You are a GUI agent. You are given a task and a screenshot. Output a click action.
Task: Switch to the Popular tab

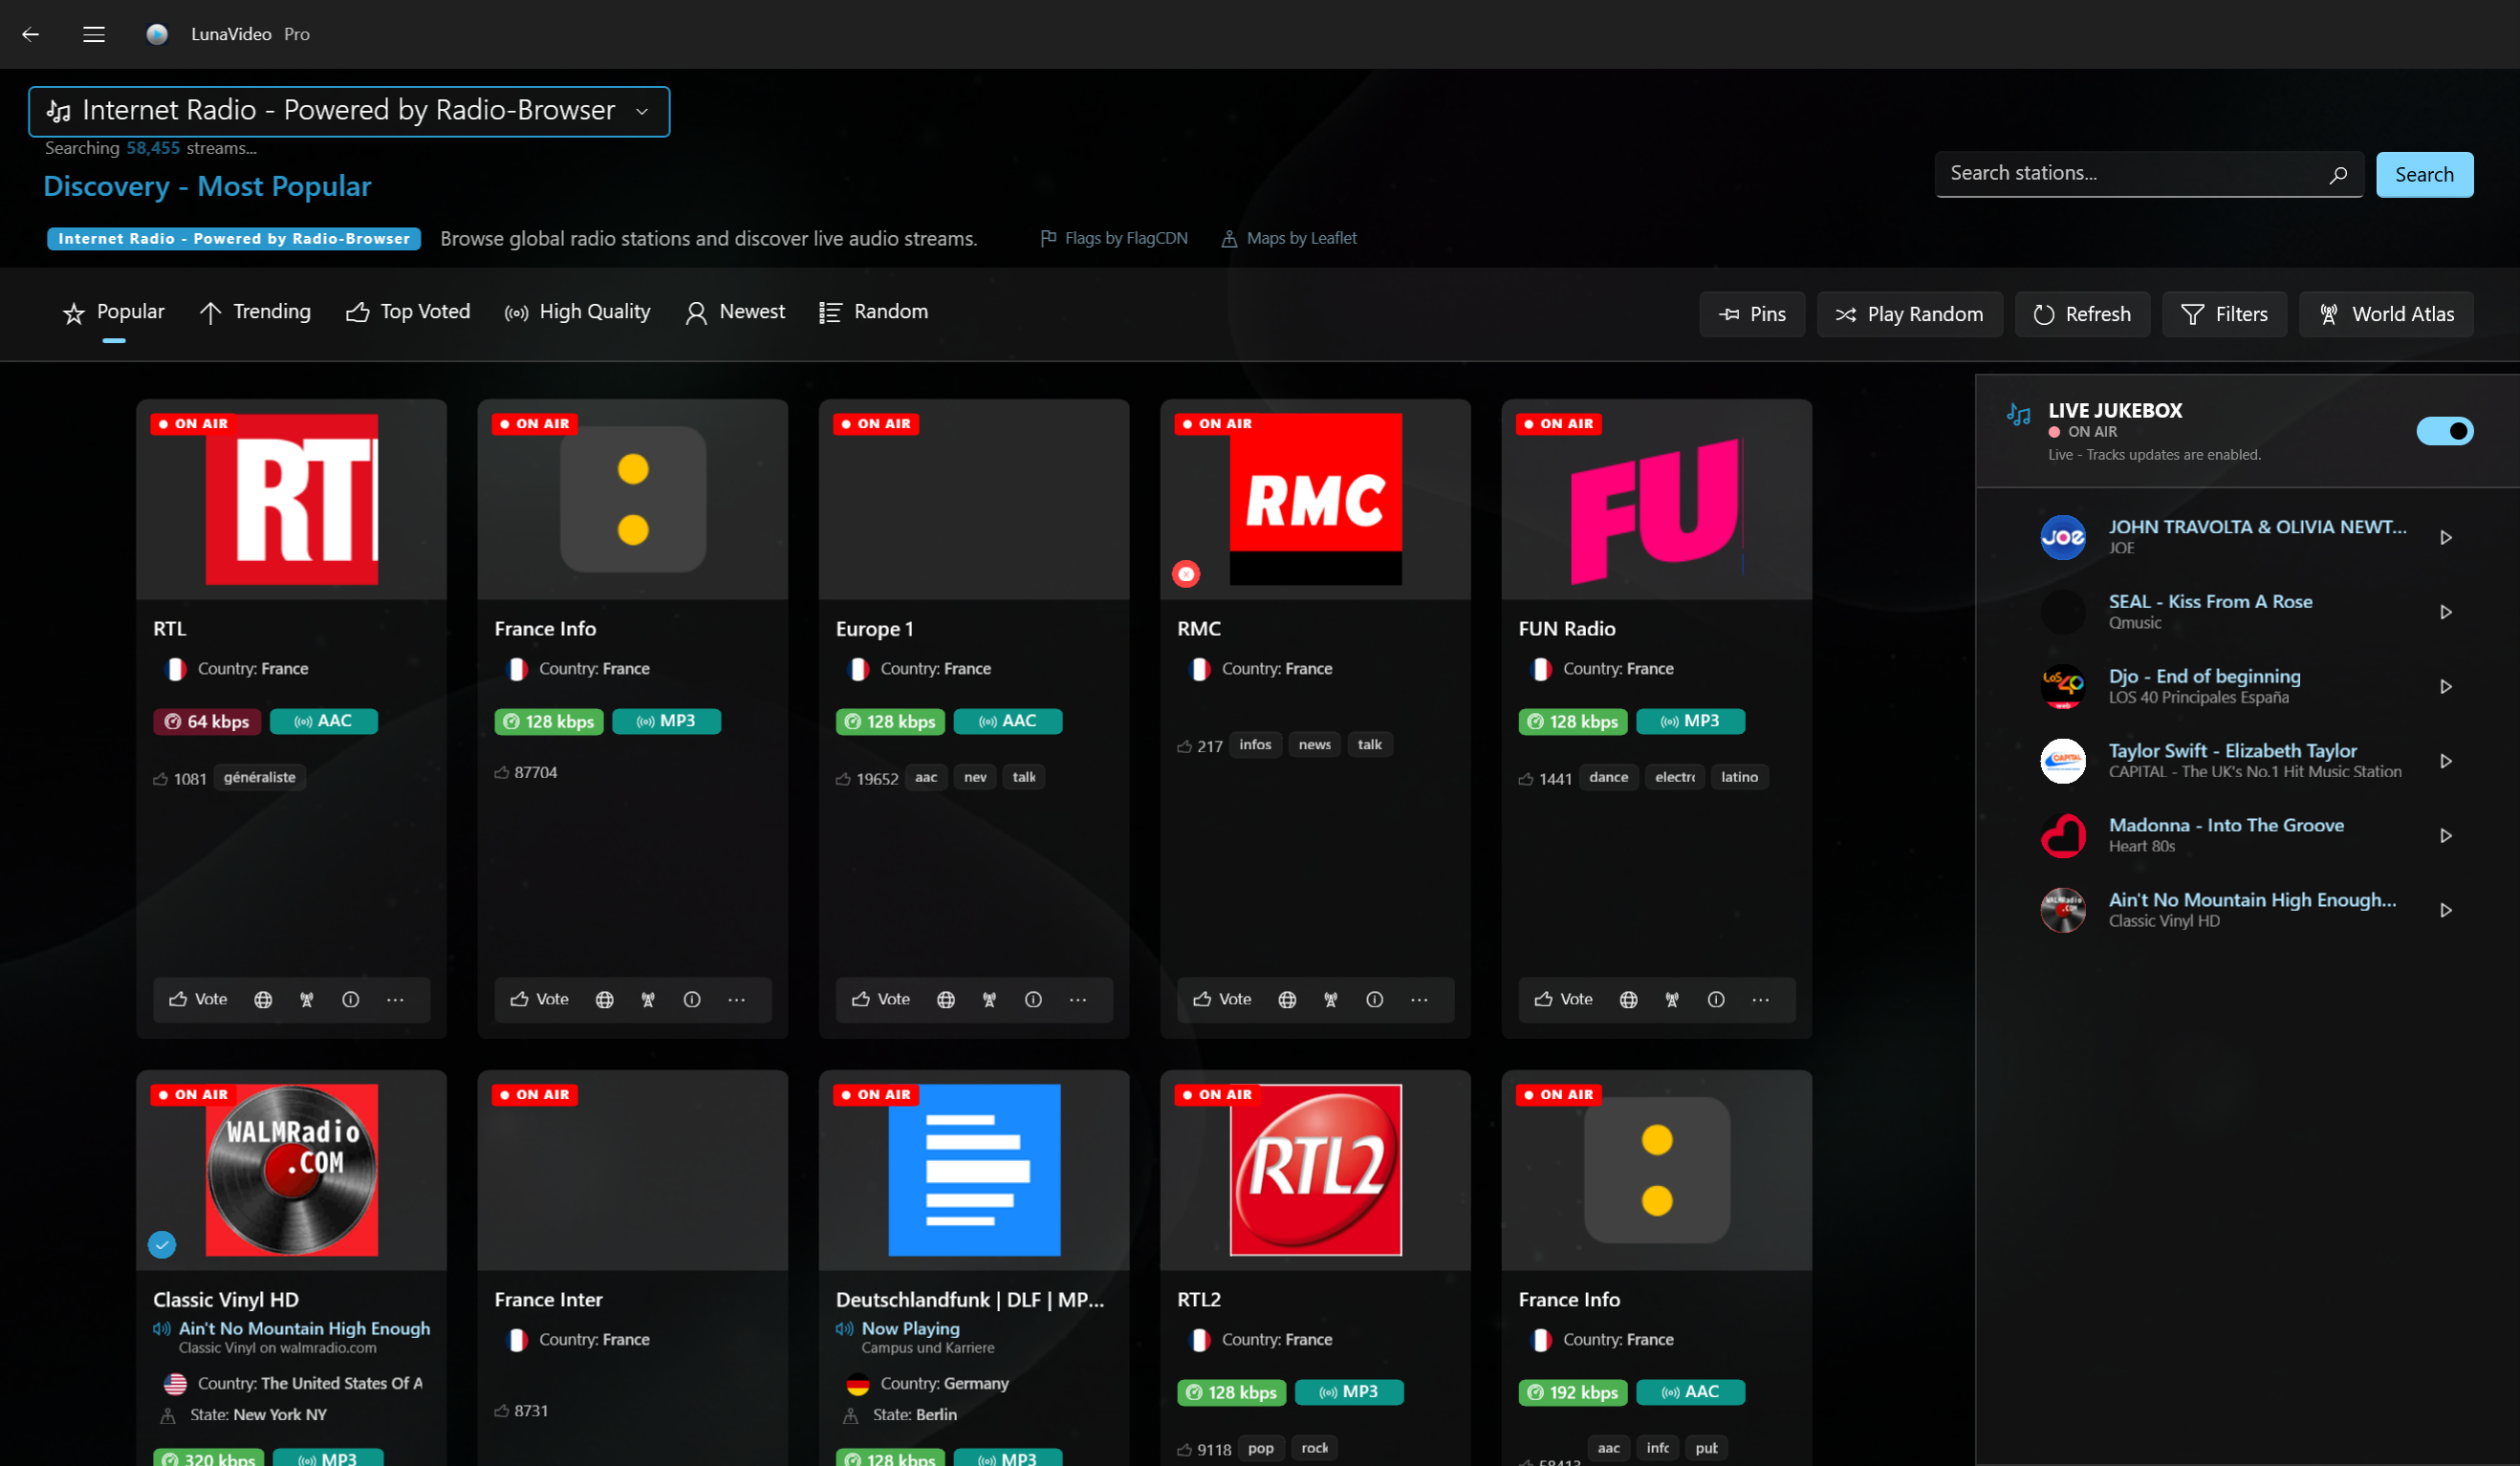114,312
